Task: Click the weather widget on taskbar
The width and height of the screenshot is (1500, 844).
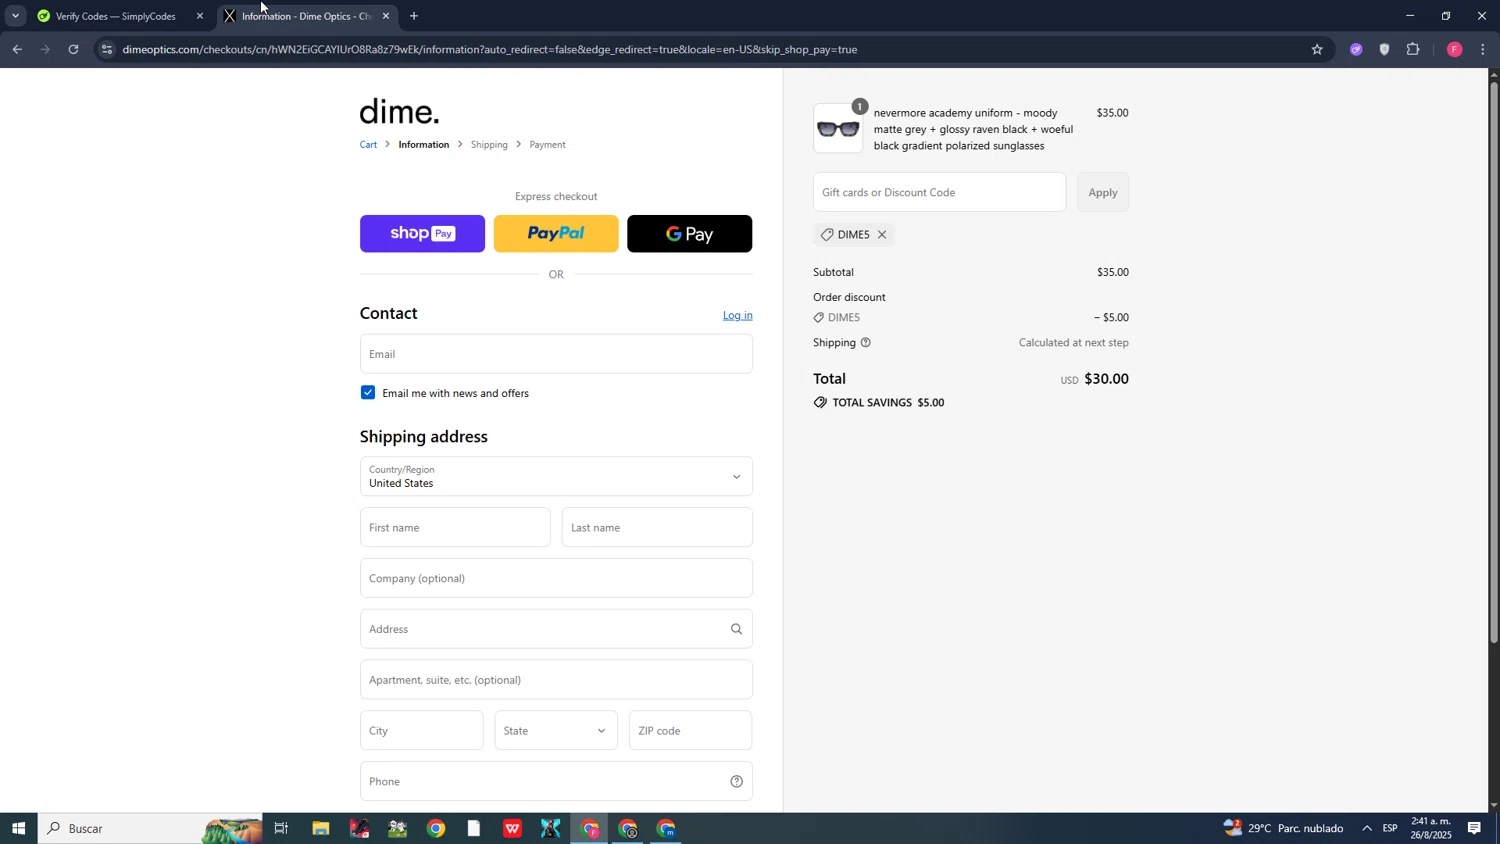Action: [x=1284, y=829]
